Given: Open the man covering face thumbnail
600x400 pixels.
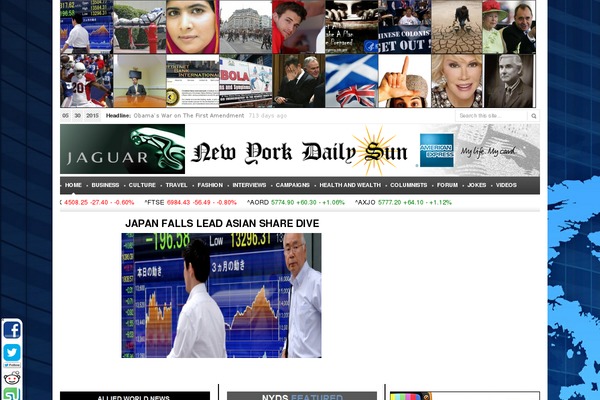Looking at the screenshot, I should (x=298, y=81).
